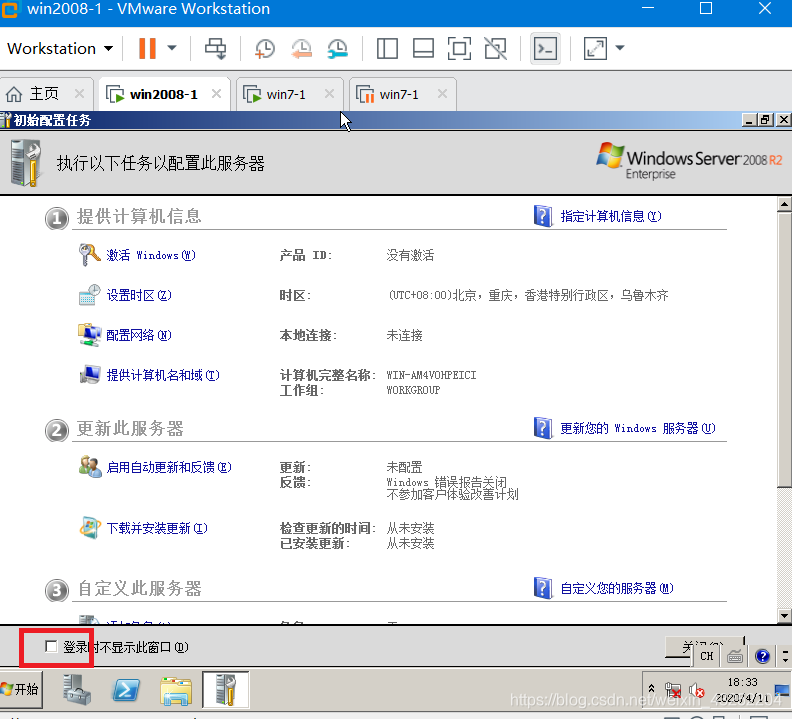Open Windows Explorer from the taskbar

click(176, 691)
